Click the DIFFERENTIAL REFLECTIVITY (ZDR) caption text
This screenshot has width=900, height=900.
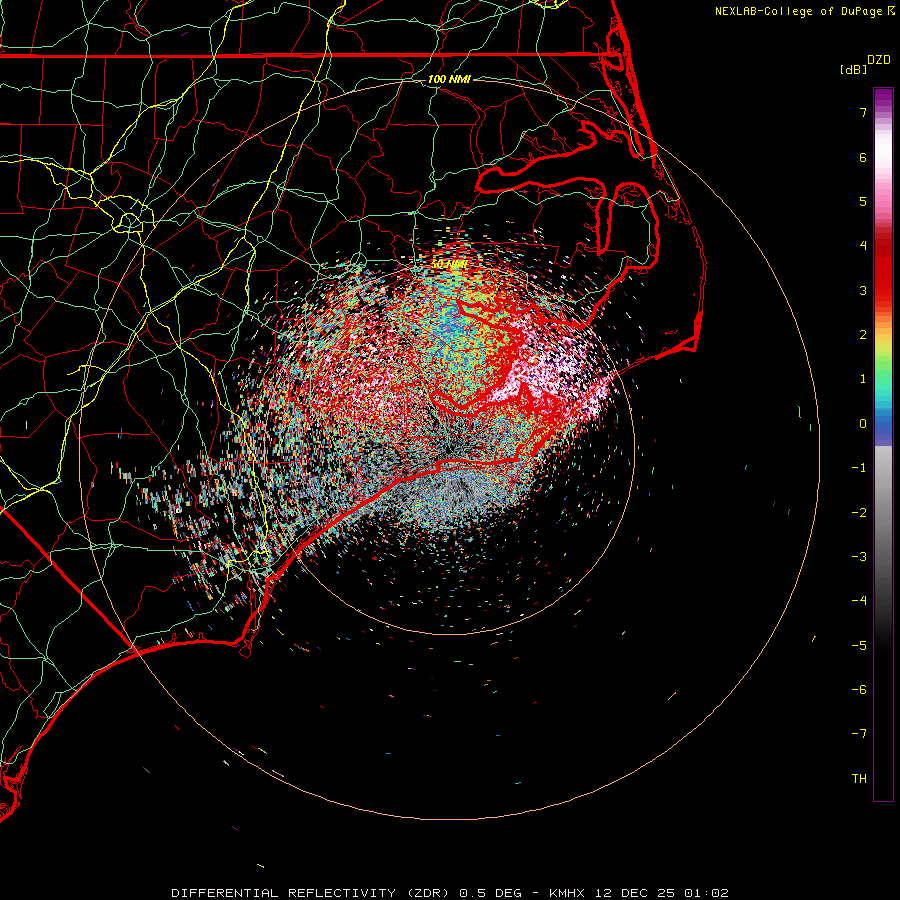tap(312, 893)
